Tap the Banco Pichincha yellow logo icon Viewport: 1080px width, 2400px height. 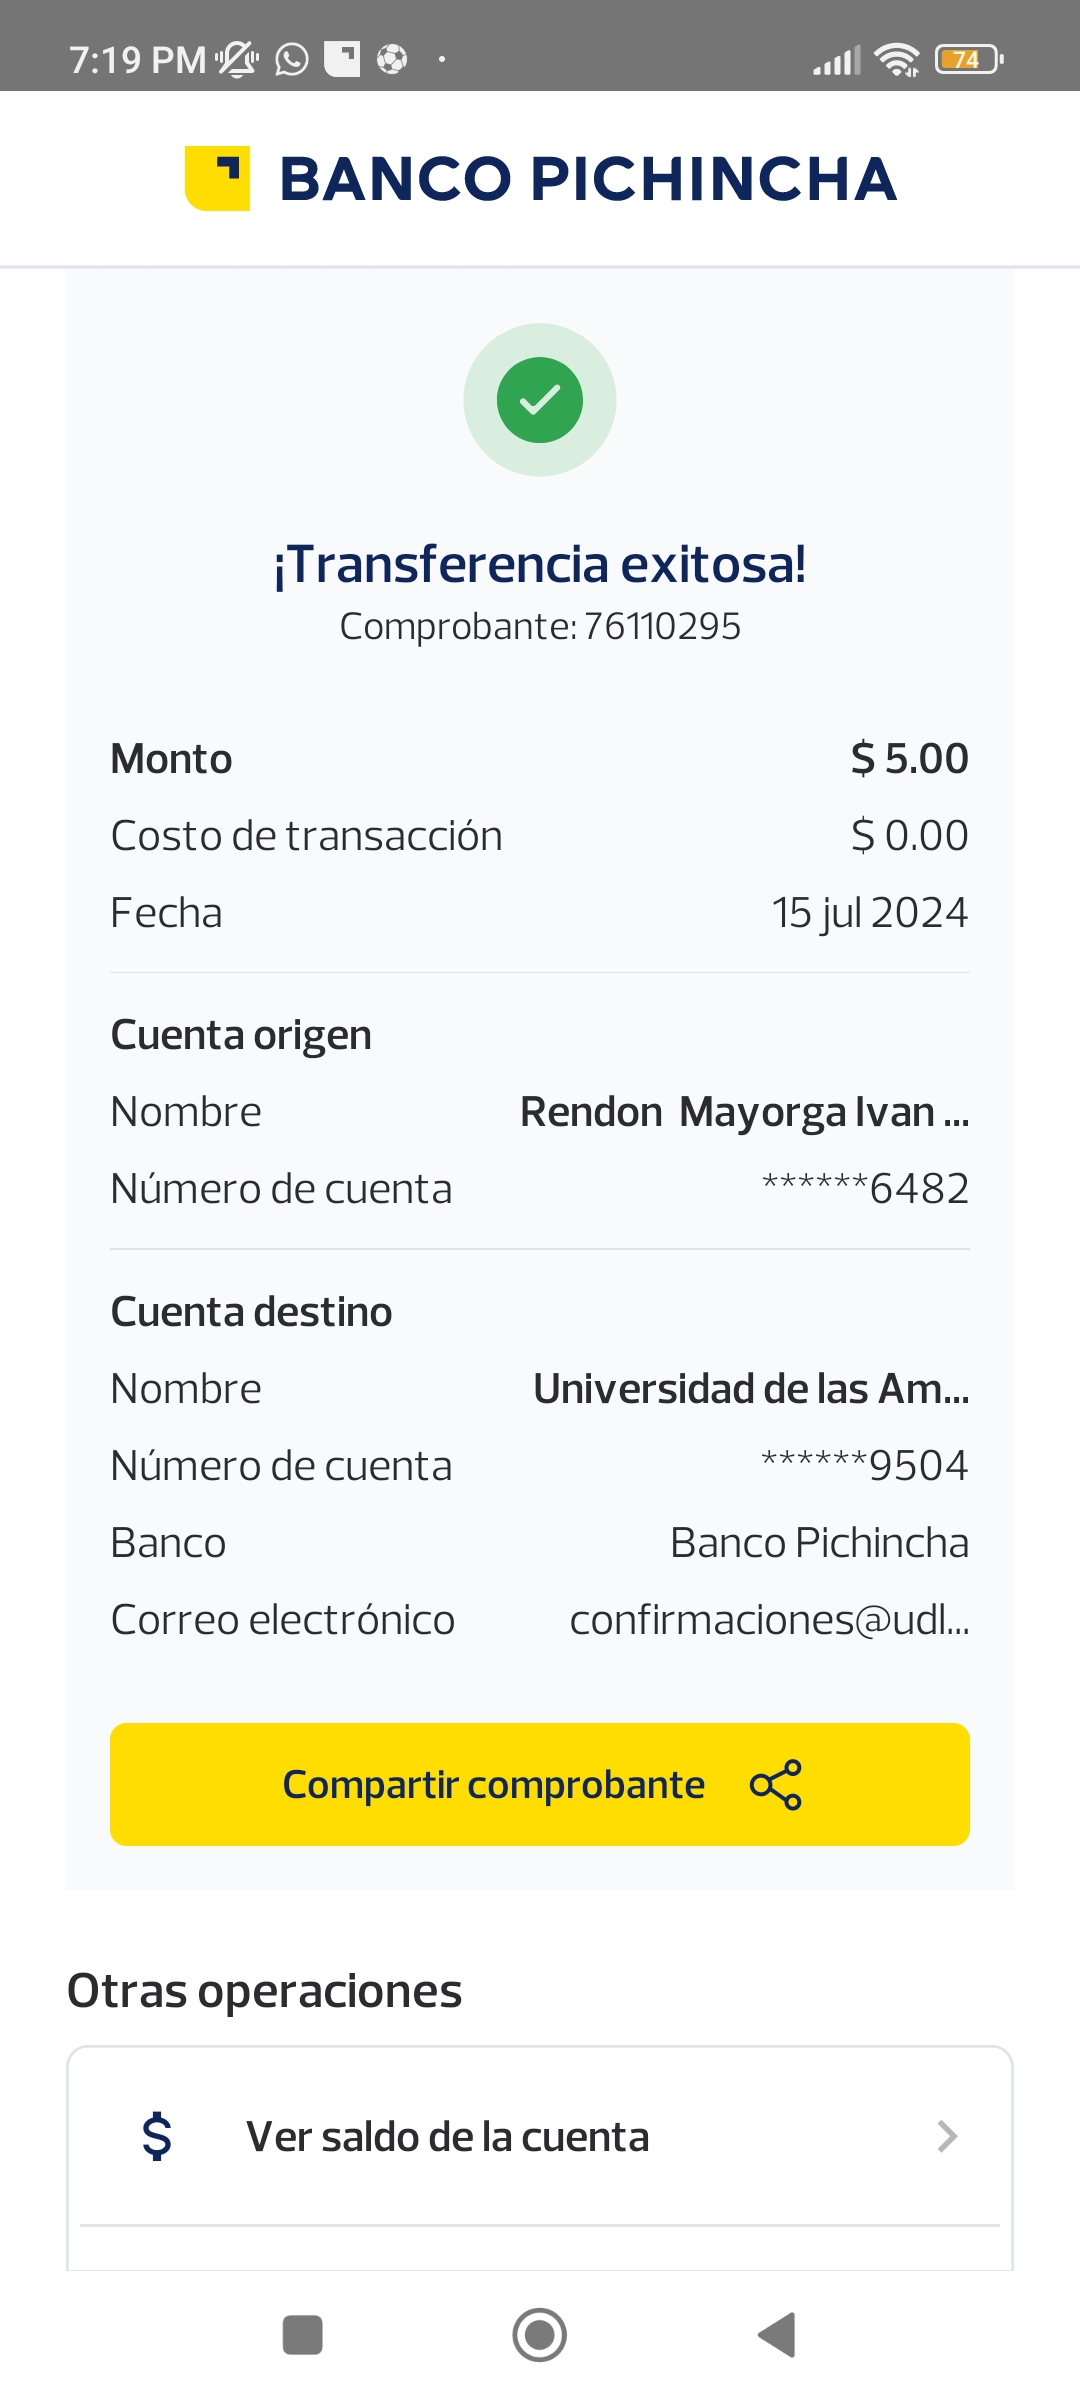point(217,179)
